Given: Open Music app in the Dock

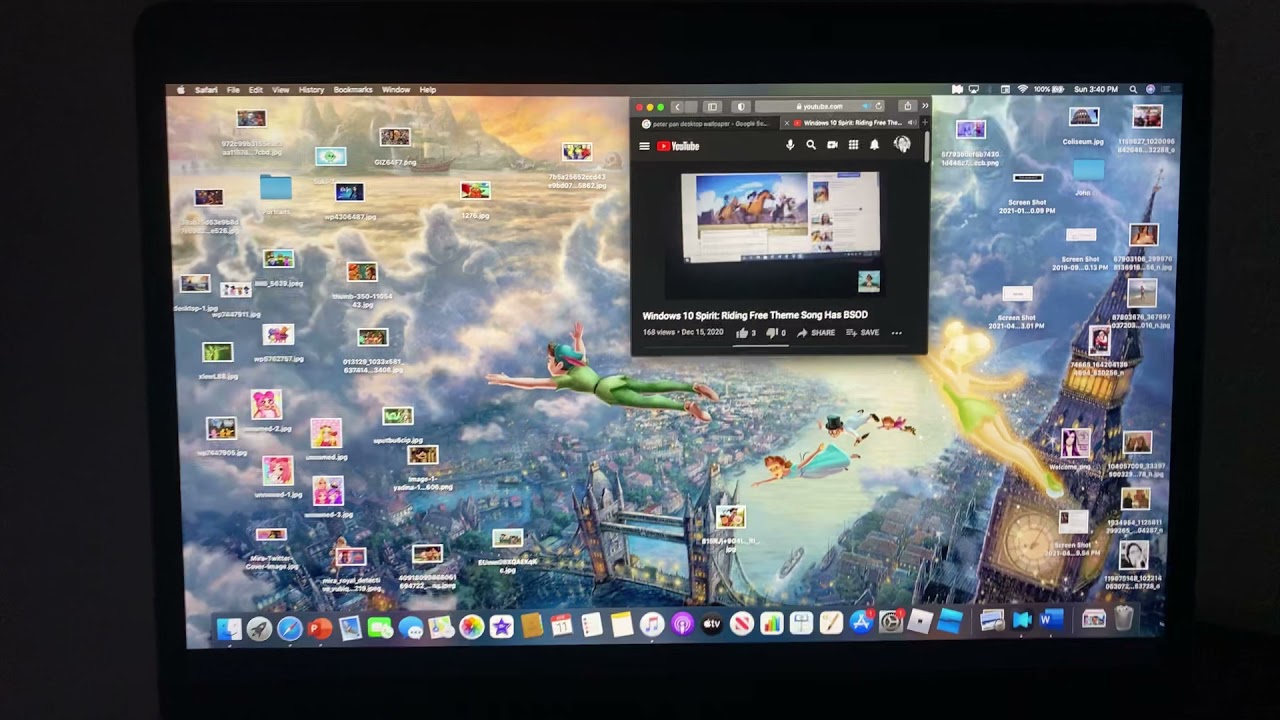Looking at the screenshot, I should (652, 625).
